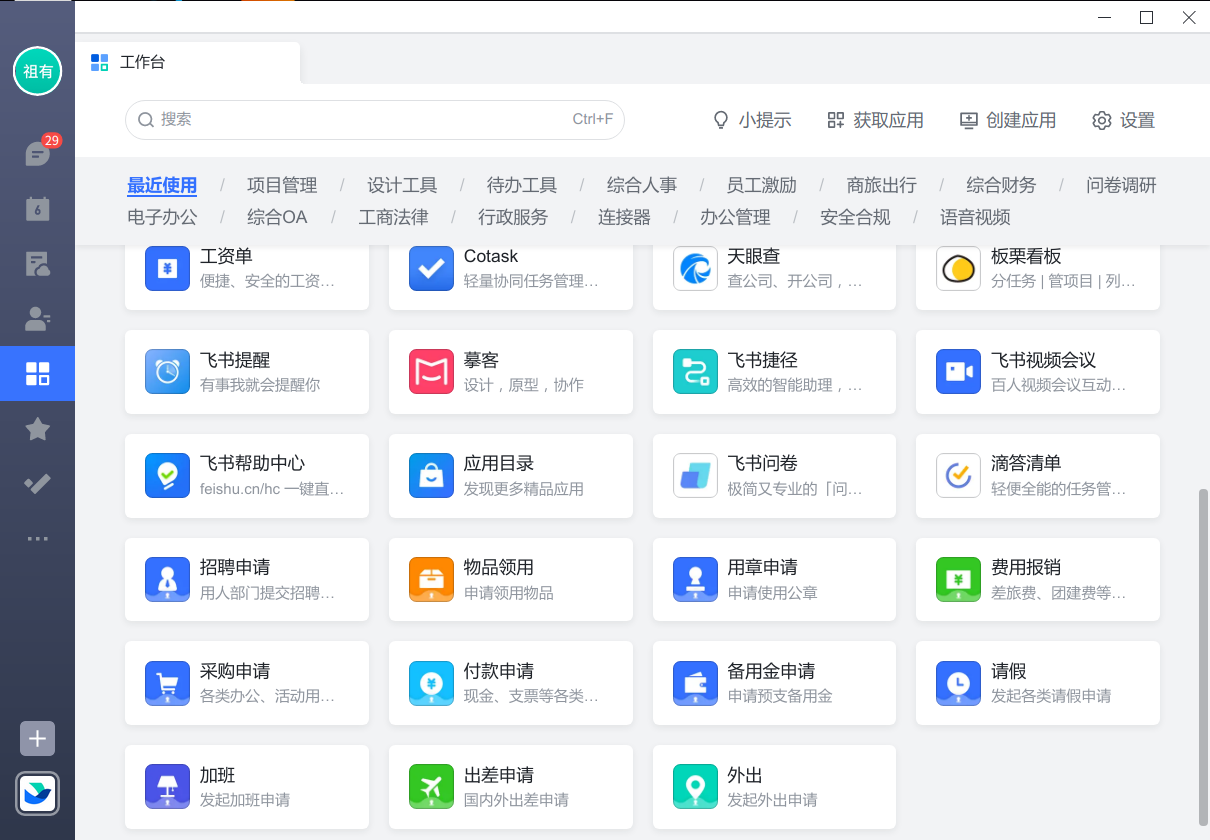Open the 用章申请 stamp icon

click(695, 580)
